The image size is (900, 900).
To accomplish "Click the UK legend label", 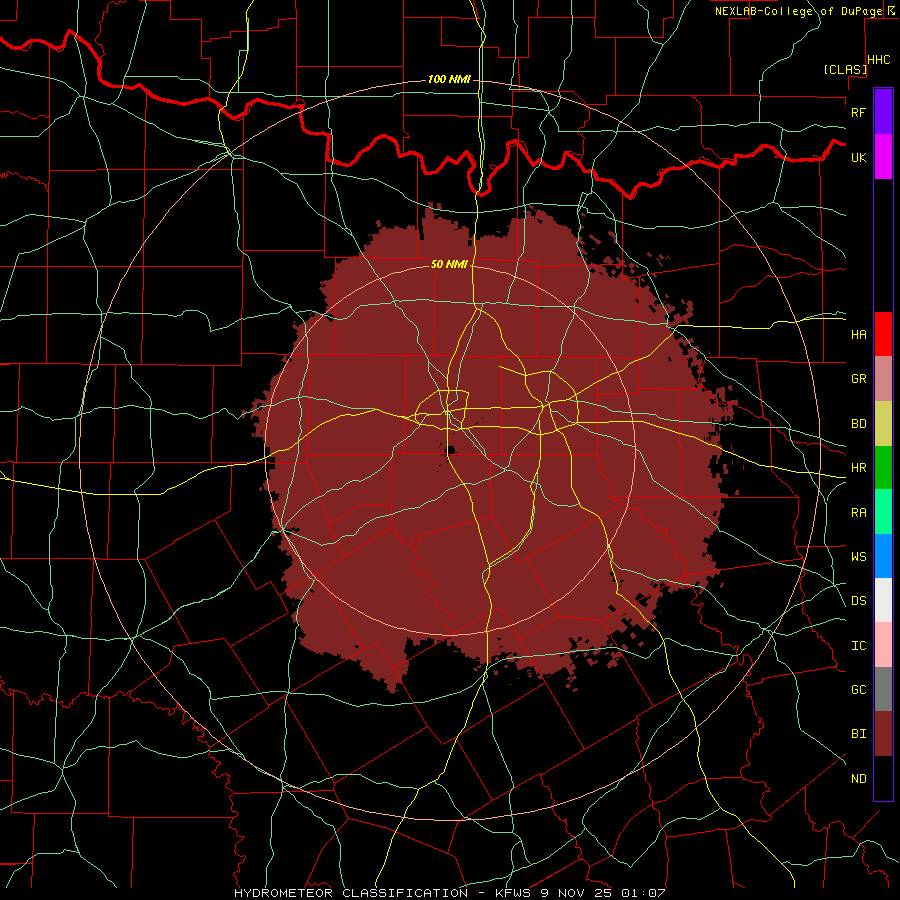I will 858,157.
